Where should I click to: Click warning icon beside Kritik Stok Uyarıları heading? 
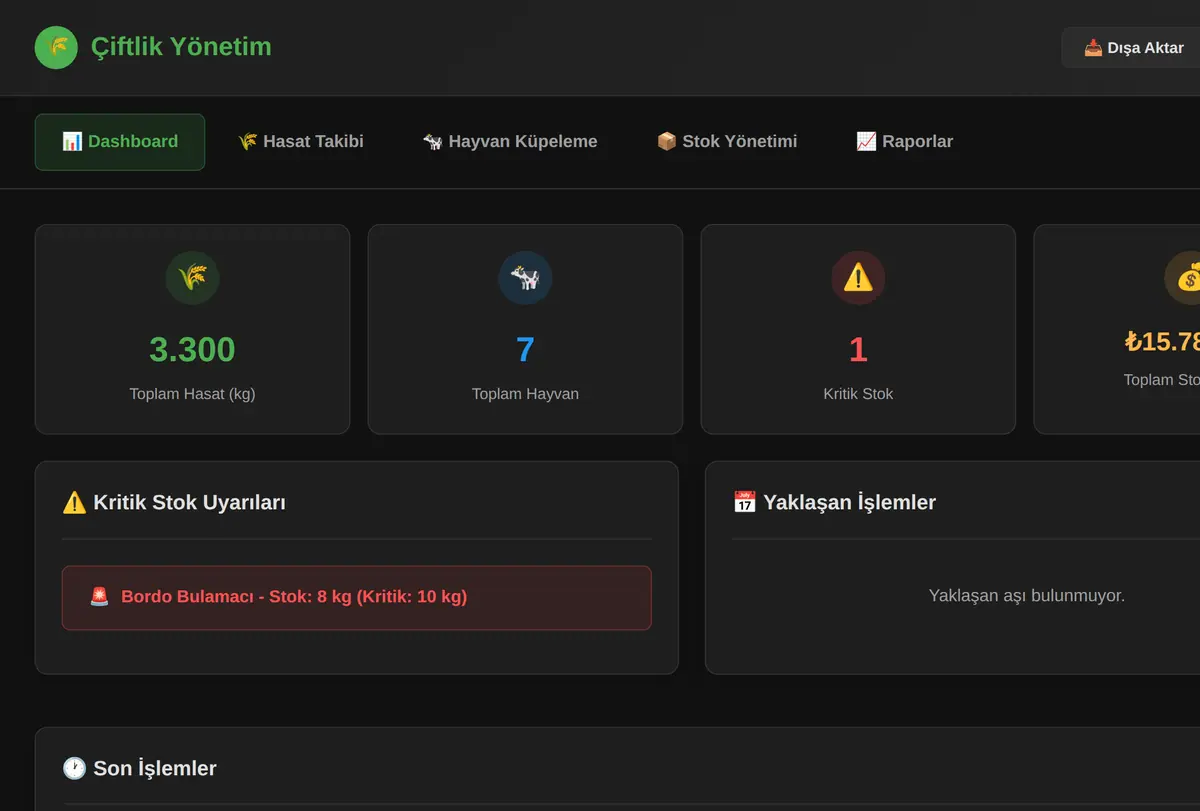click(74, 502)
